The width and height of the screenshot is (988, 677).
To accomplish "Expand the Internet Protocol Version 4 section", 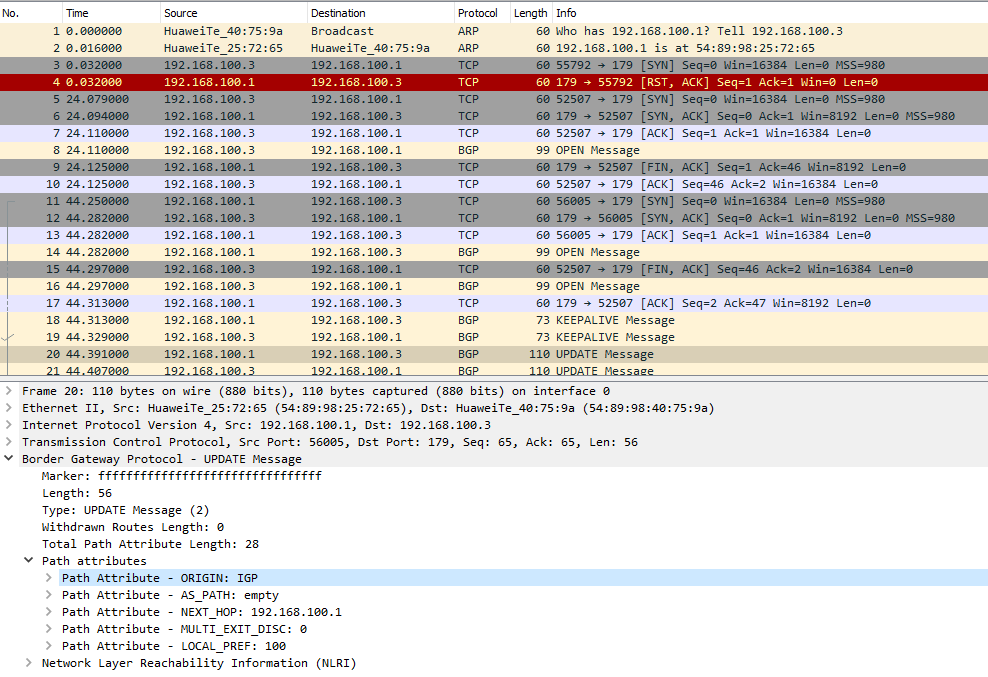I will point(9,425).
